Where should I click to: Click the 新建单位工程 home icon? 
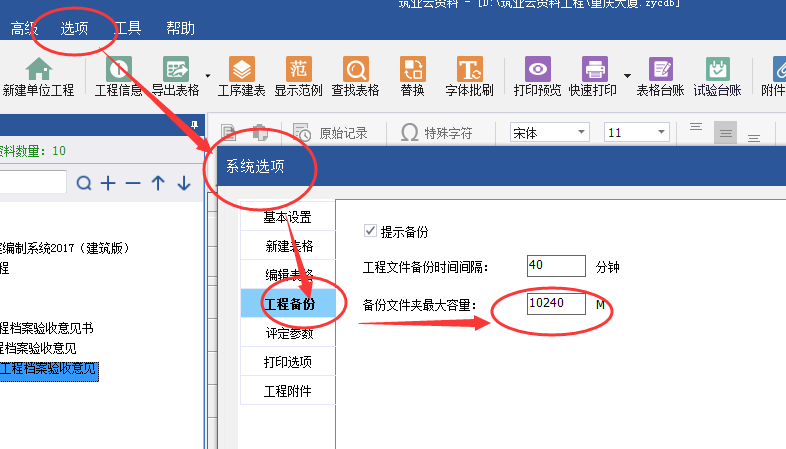click(38, 70)
